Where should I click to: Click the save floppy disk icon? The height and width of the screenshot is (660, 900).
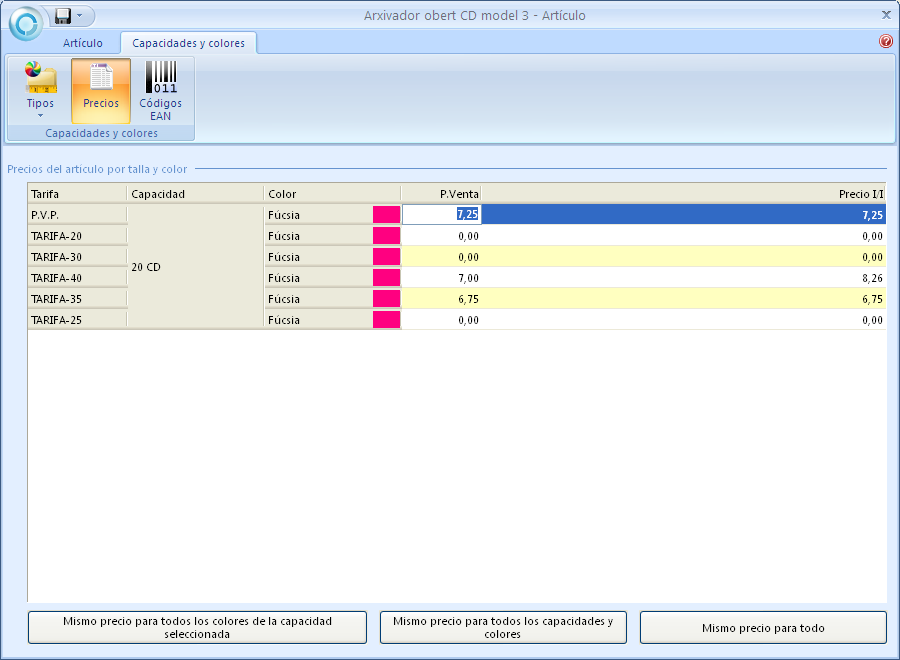click(64, 16)
